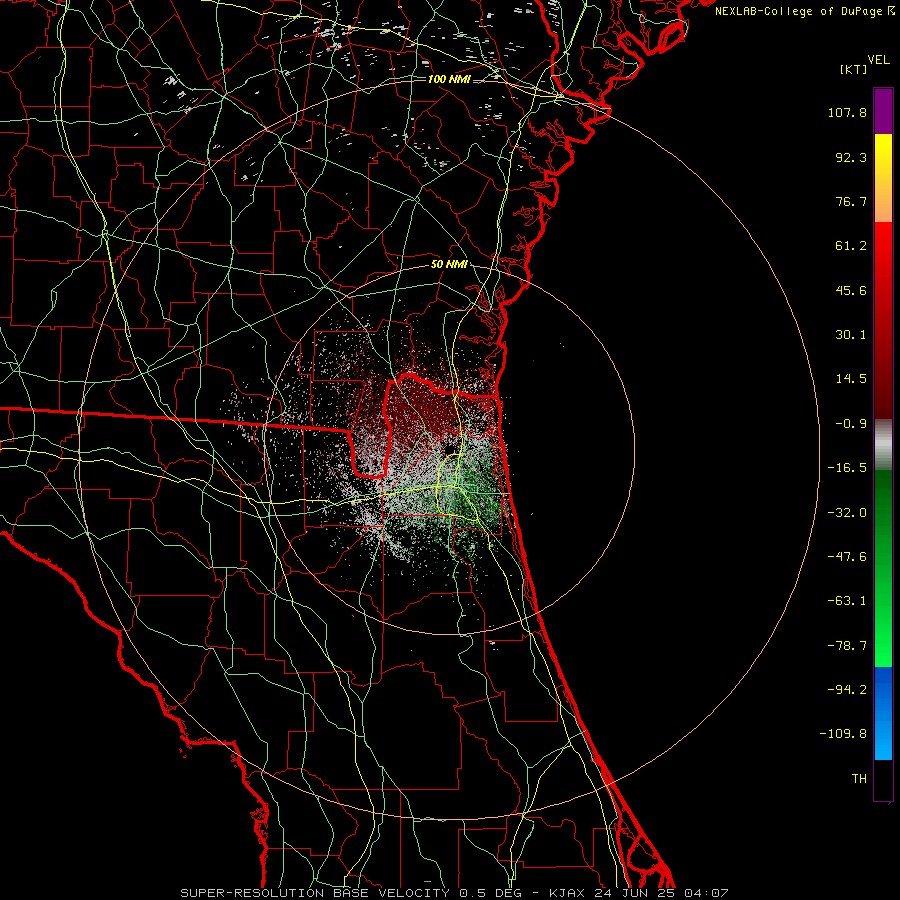Click the VEL legend heading

pyautogui.click(x=879, y=60)
